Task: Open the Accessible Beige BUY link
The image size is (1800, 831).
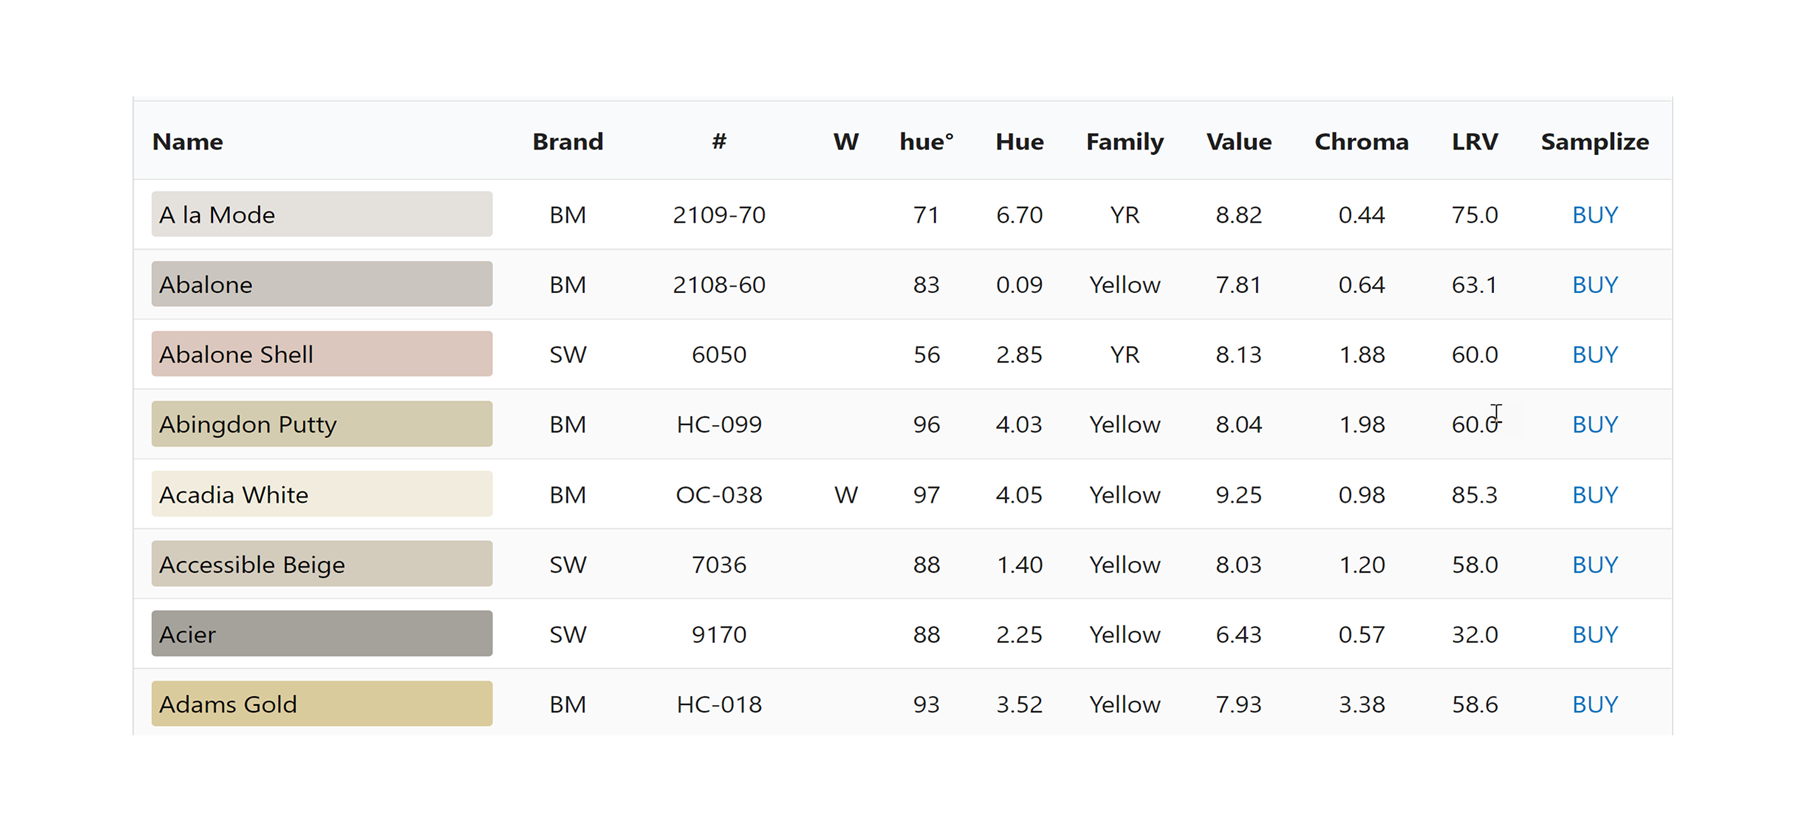Action: (x=1594, y=565)
